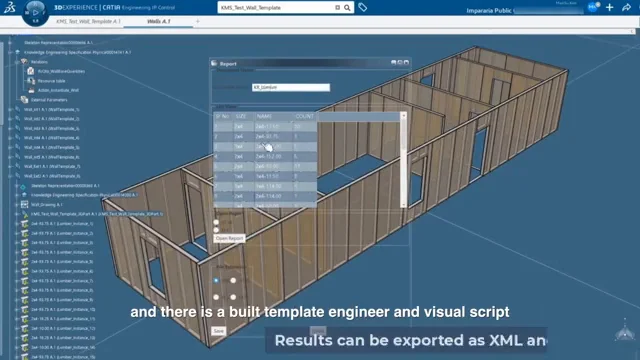
Task: Expand the Skeleton Representation top tree node
Action: pyautogui.click(x=10, y=42)
